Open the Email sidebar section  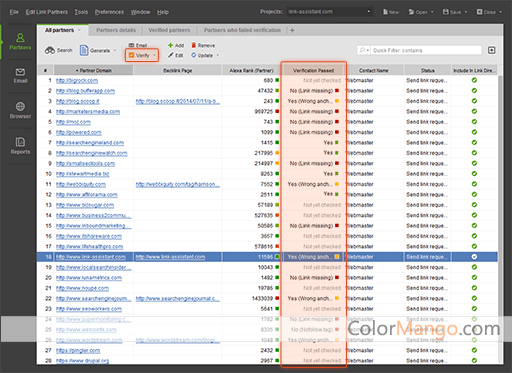coord(20,76)
